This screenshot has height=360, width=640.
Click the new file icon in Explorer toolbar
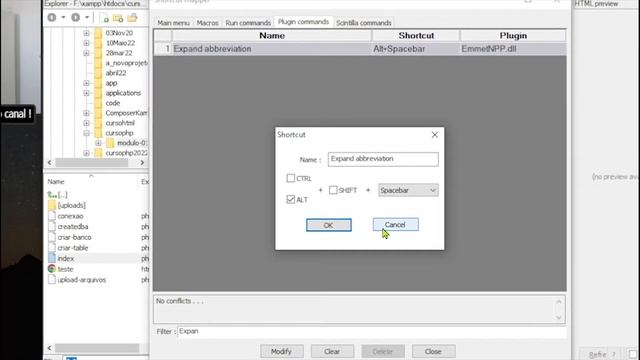pos(104,18)
